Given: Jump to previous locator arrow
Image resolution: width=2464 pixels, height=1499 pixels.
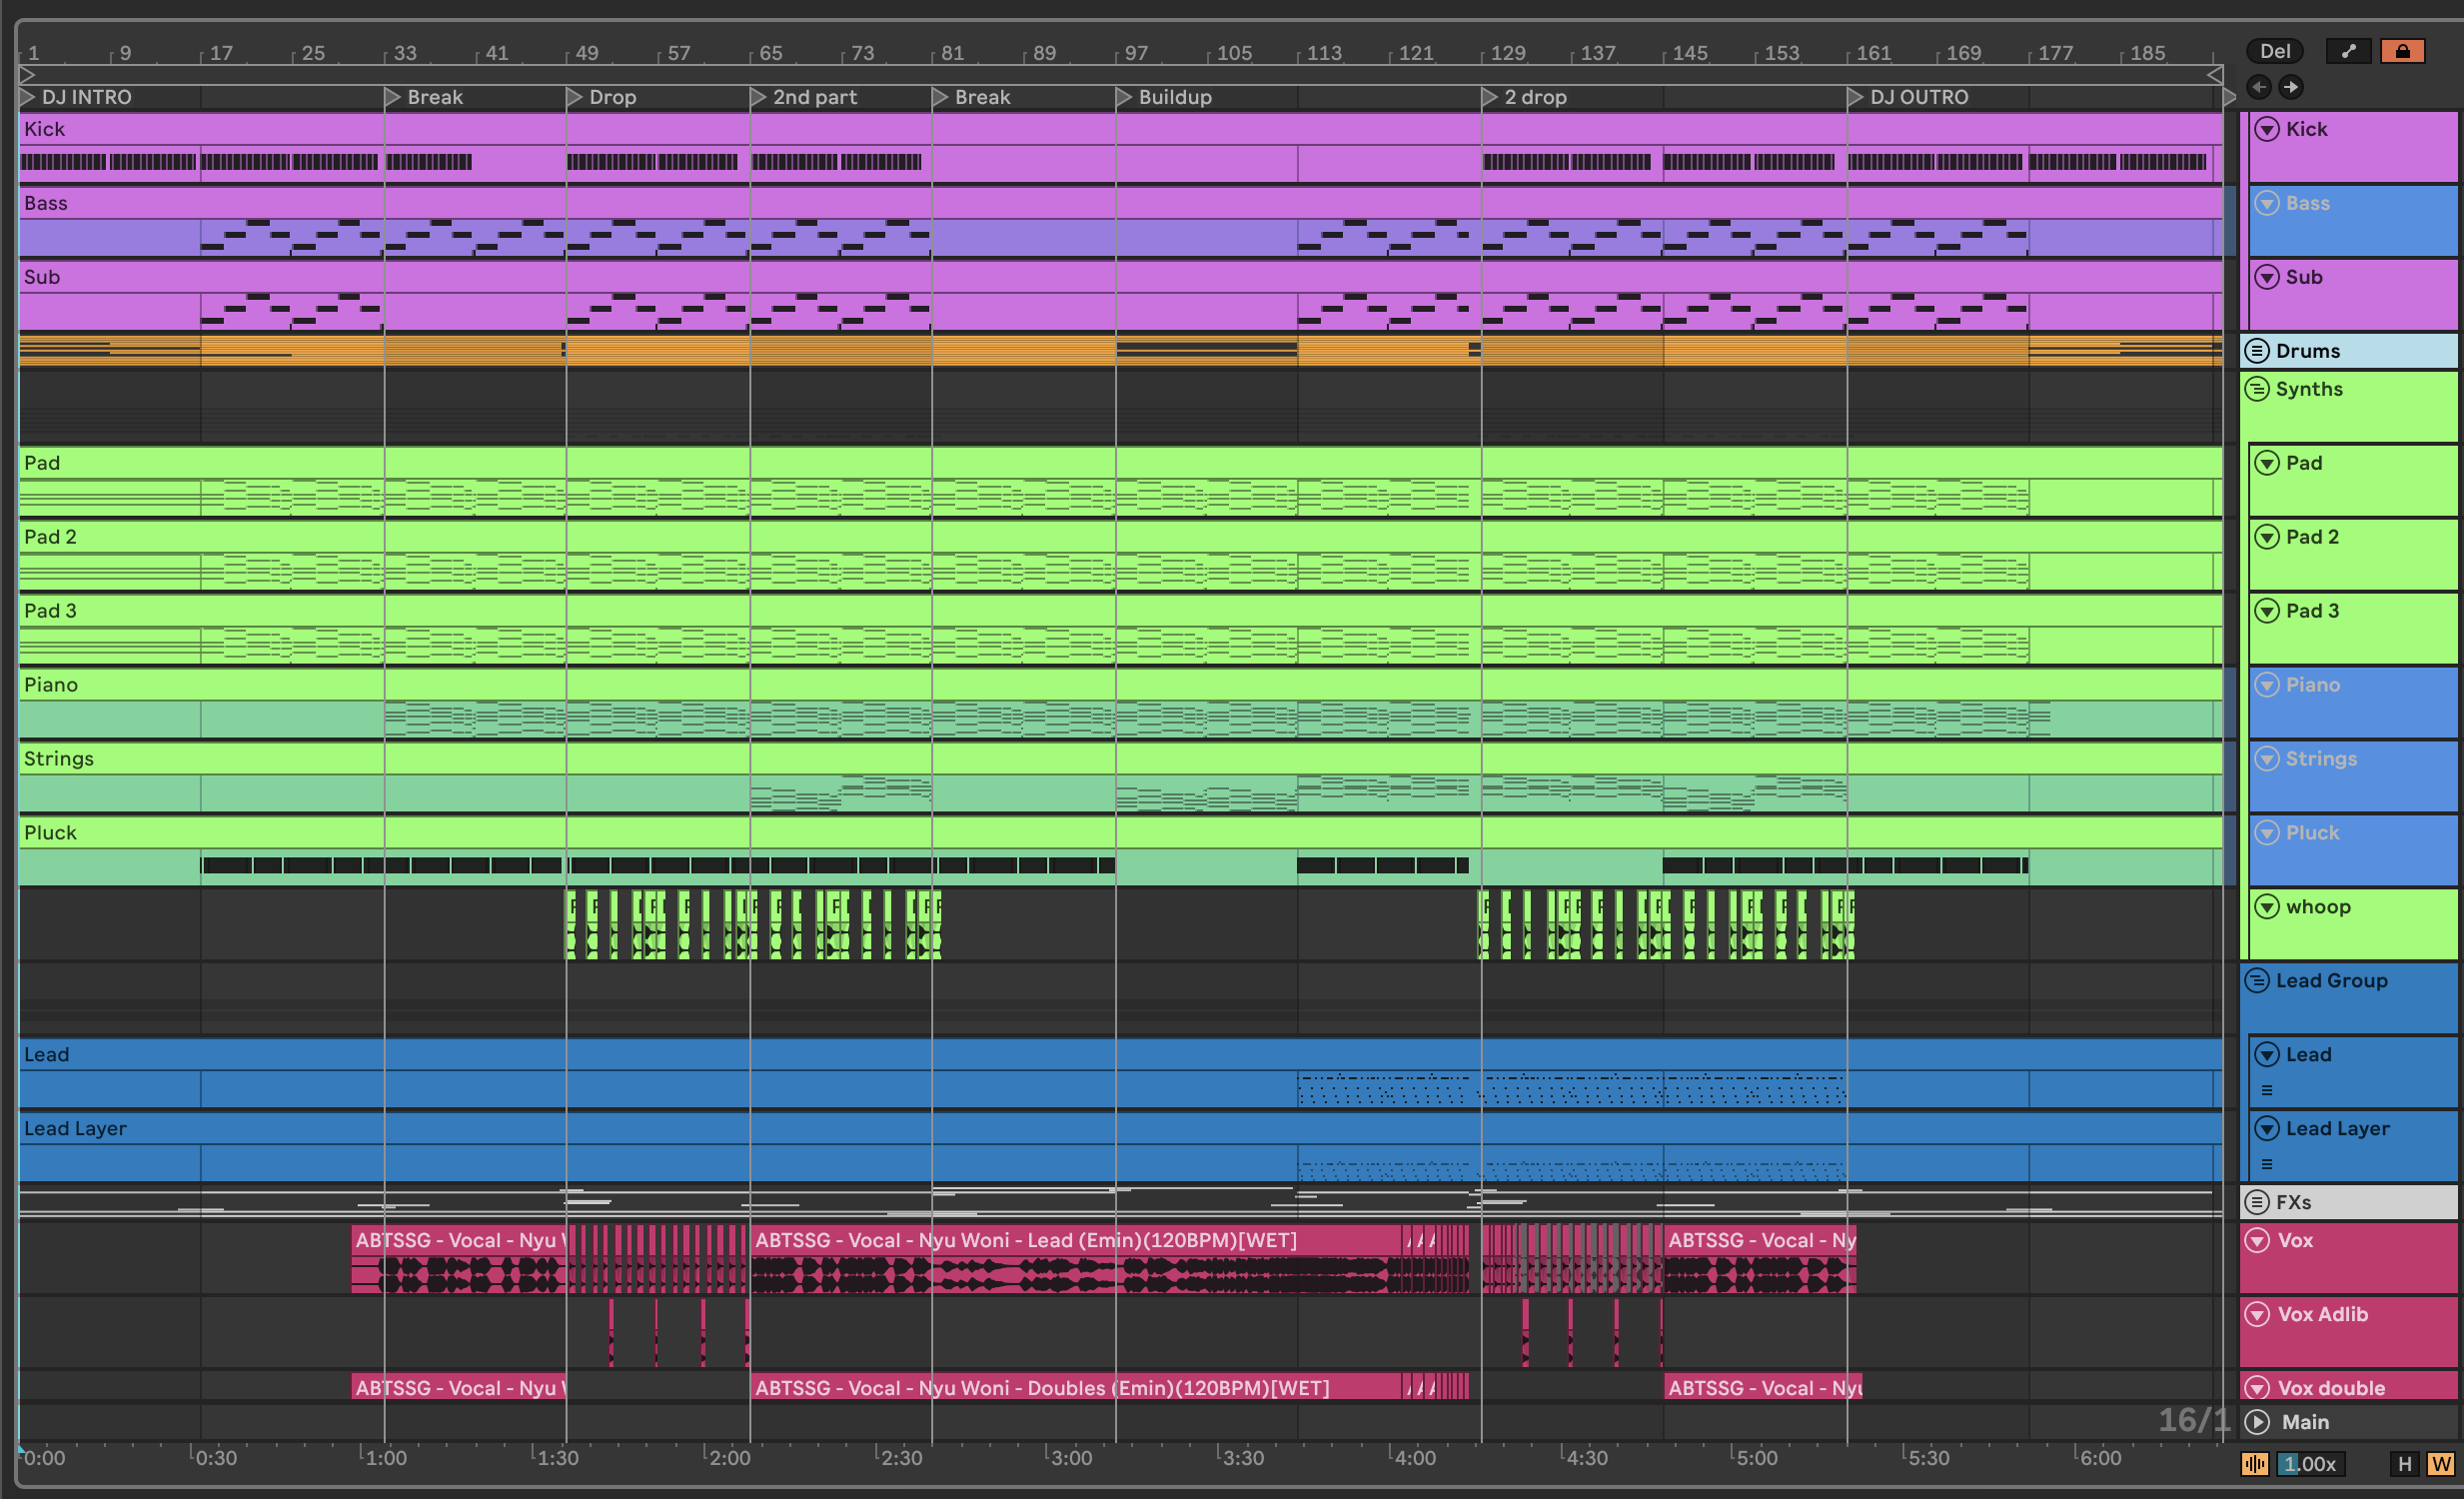Looking at the screenshot, I should point(2258,87).
